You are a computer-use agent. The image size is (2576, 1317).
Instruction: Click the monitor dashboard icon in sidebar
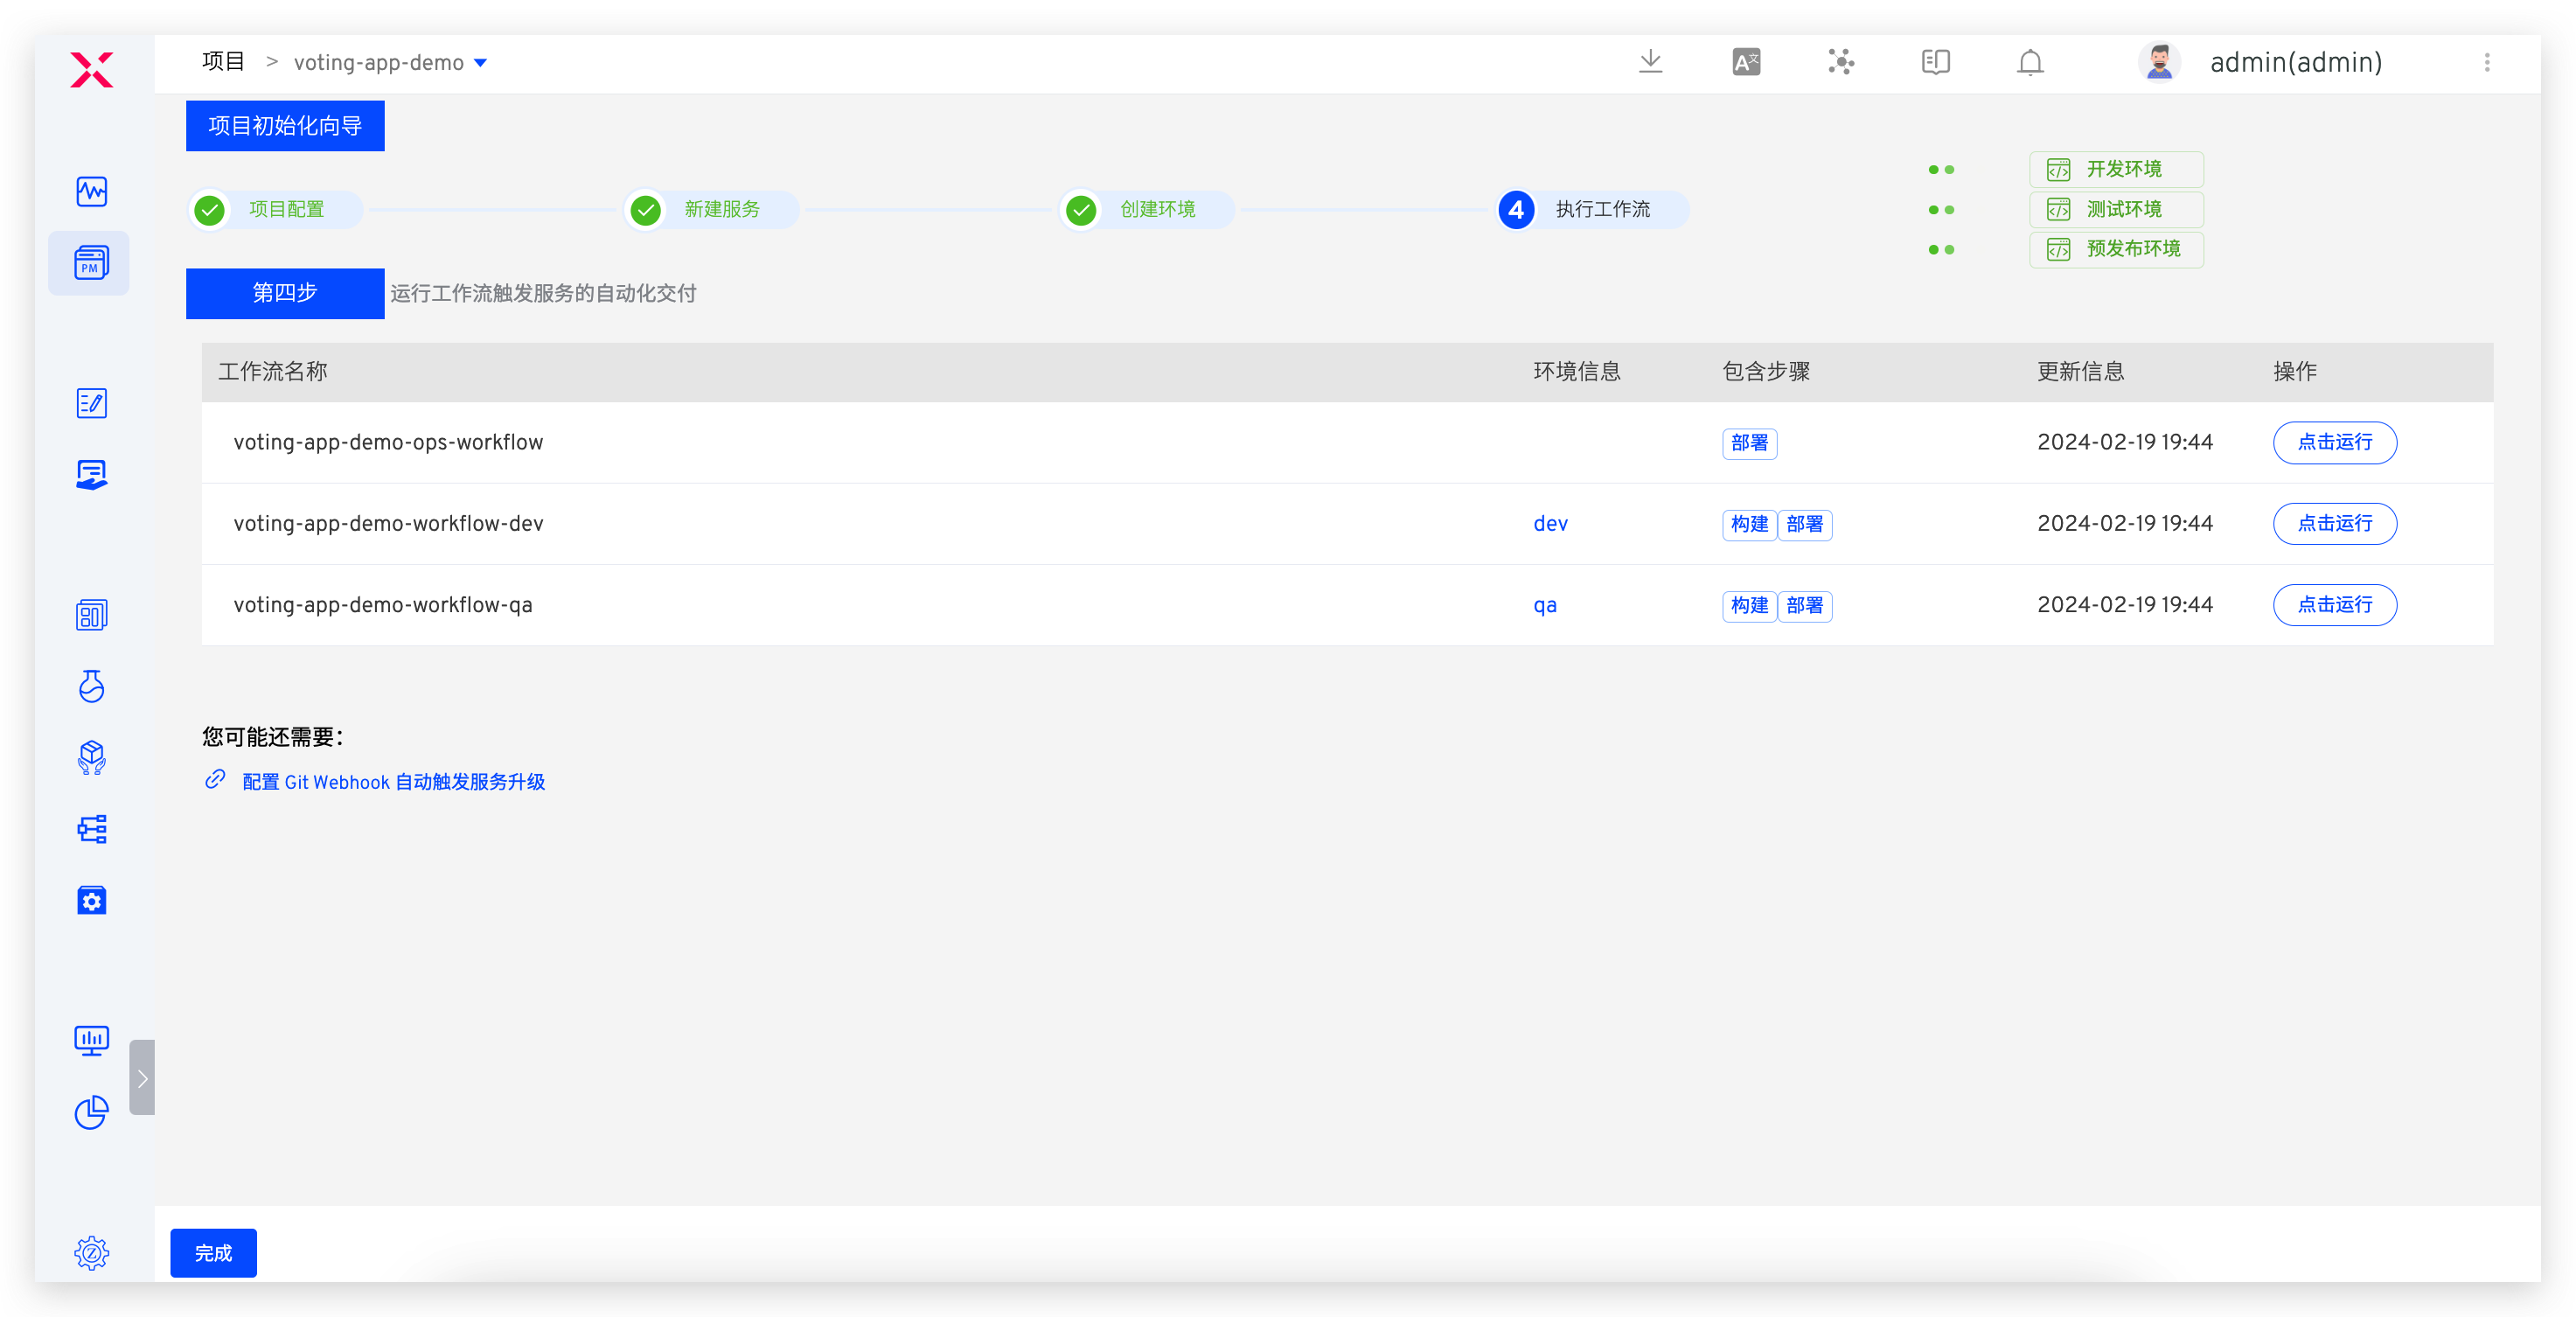click(91, 1040)
